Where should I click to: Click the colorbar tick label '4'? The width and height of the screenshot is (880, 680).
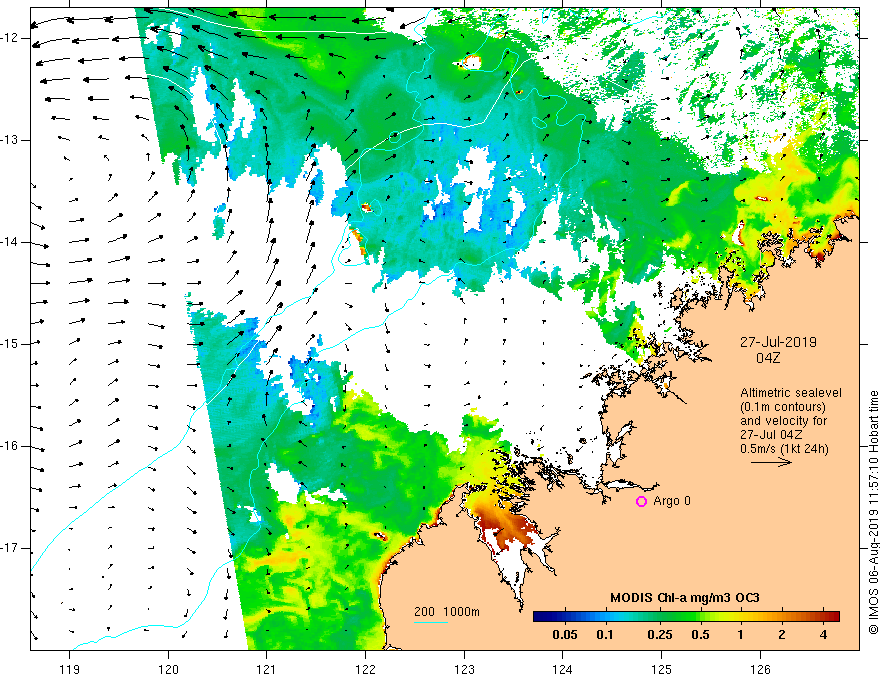(x=823, y=635)
